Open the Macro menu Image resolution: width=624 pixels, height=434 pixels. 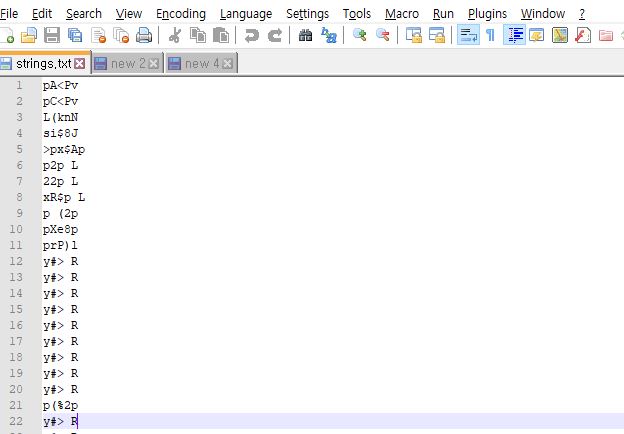pos(402,14)
